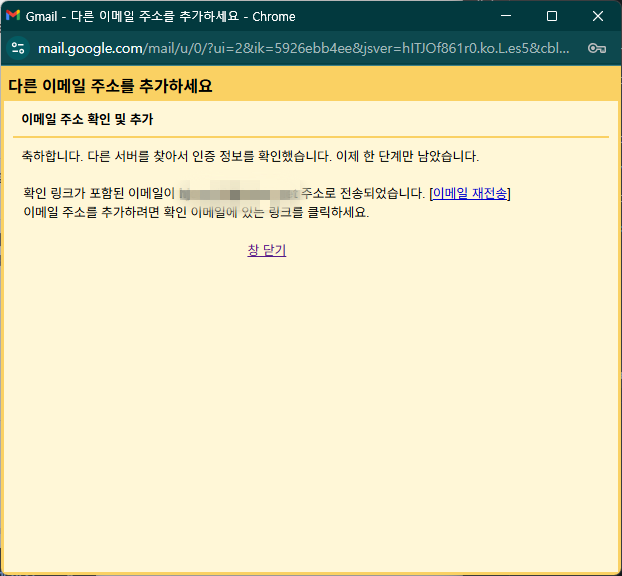The width and height of the screenshot is (622, 576).
Task: Open the site information icon beside the URL
Action: [18, 48]
